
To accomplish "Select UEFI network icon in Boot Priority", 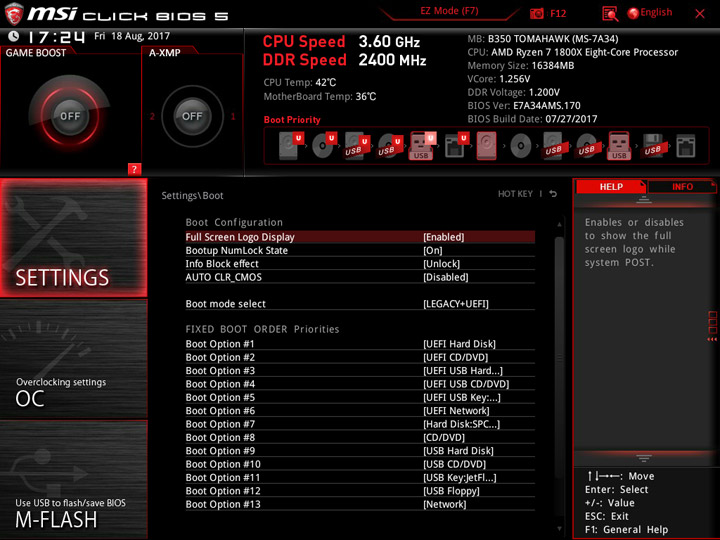I will pos(456,146).
